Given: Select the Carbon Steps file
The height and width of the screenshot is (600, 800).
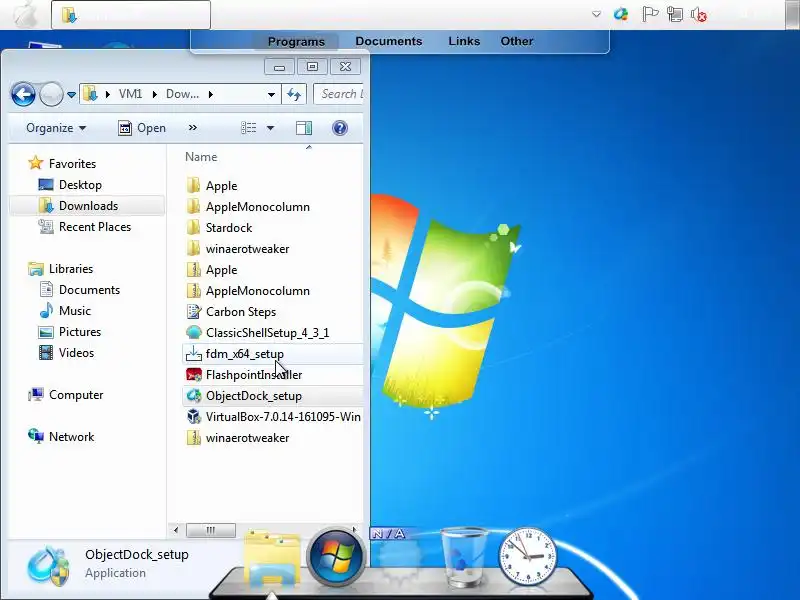Looking at the screenshot, I should coord(240,312).
